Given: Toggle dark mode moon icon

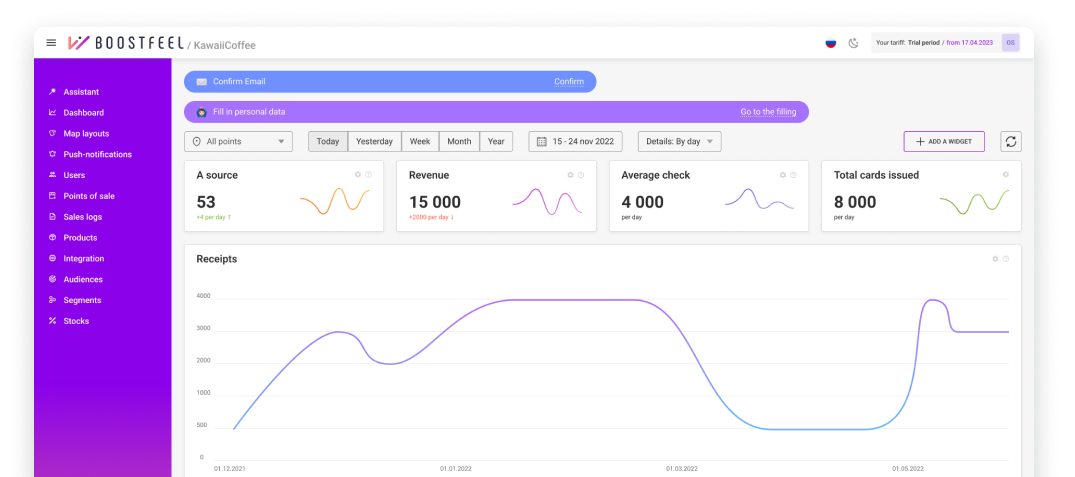Looking at the screenshot, I should click(x=854, y=43).
